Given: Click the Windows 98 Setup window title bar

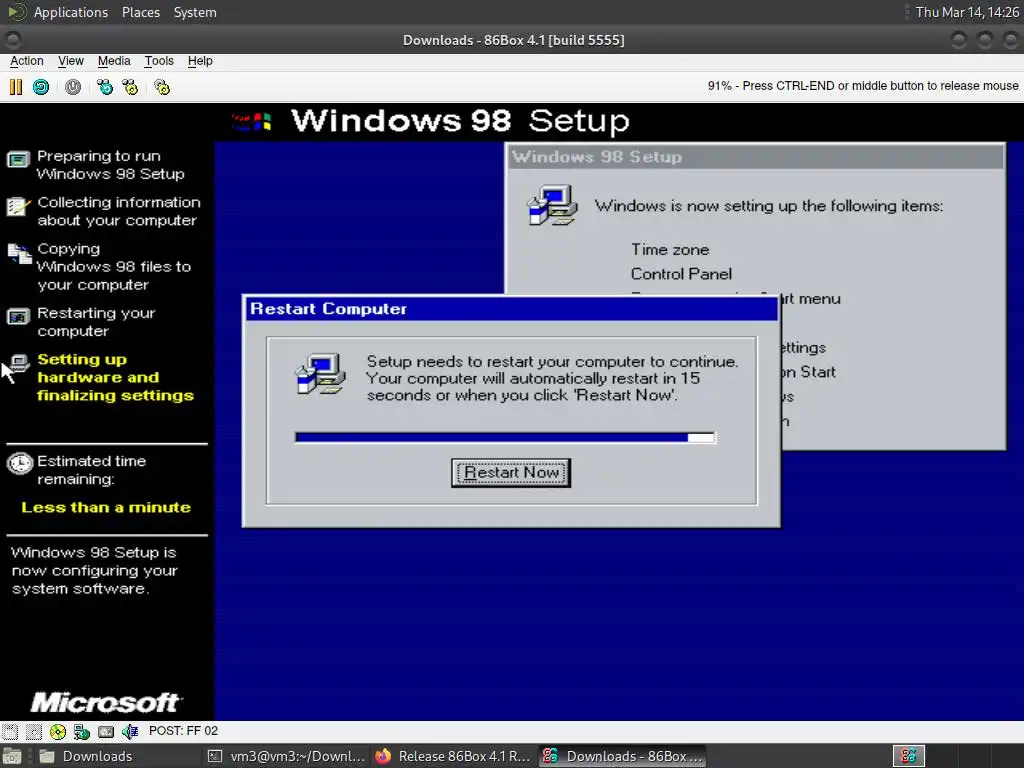Looking at the screenshot, I should [756, 157].
